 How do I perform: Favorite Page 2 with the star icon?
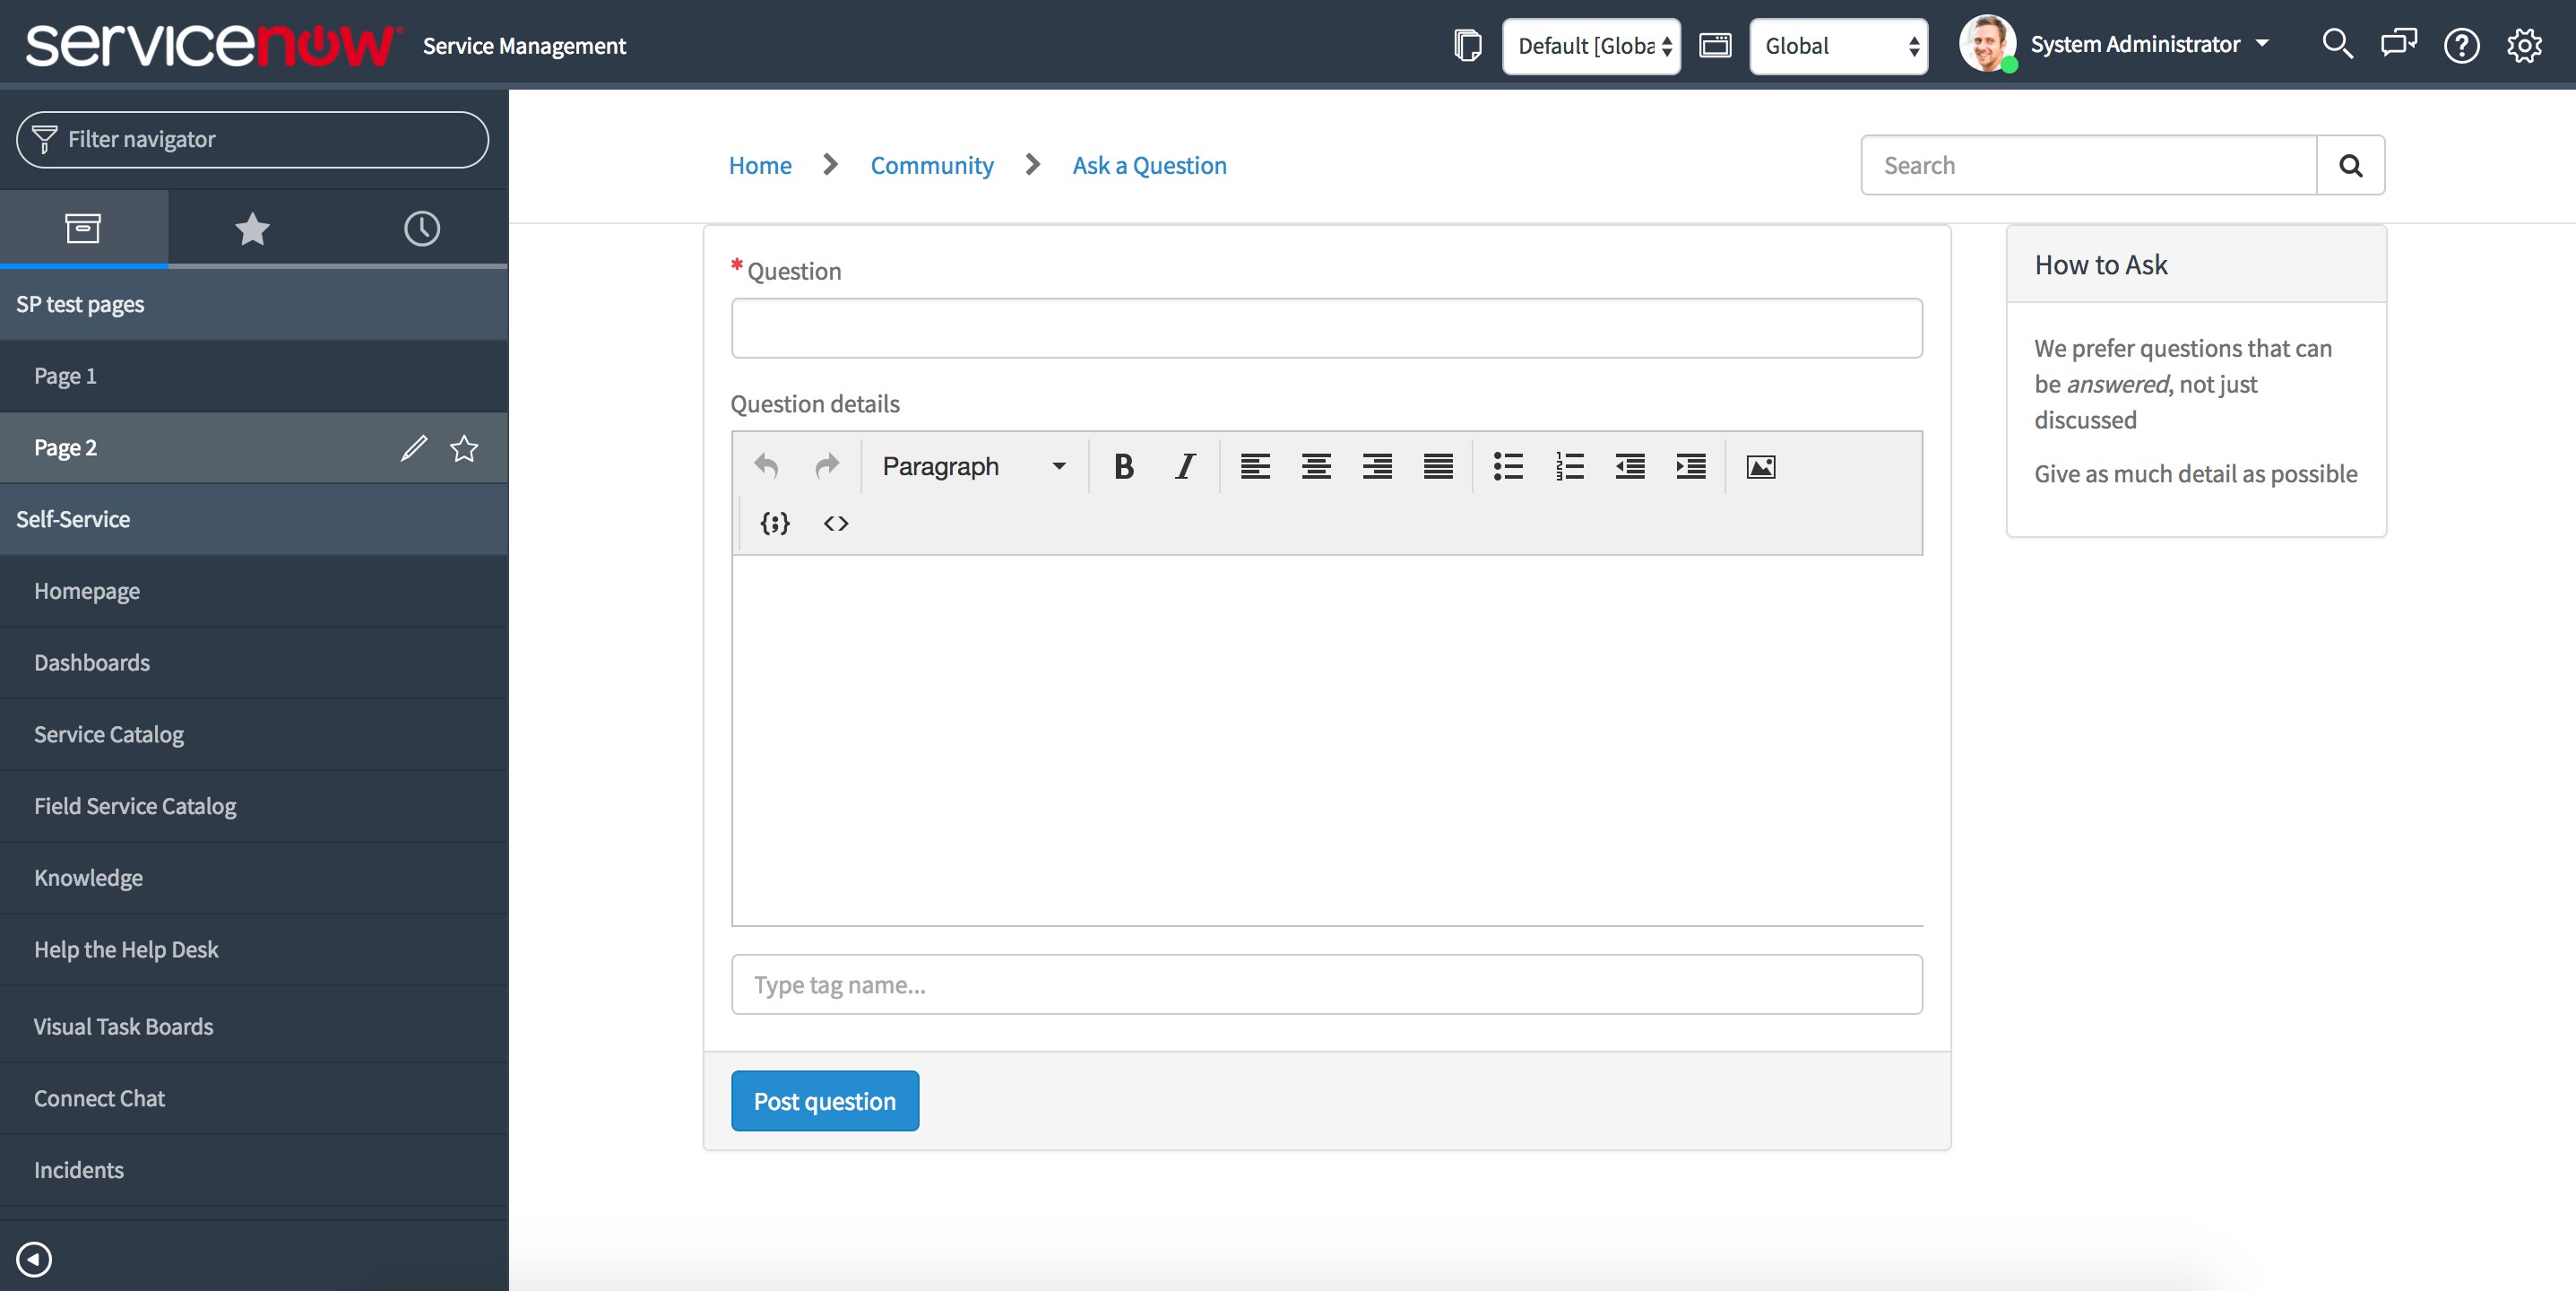pos(463,447)
